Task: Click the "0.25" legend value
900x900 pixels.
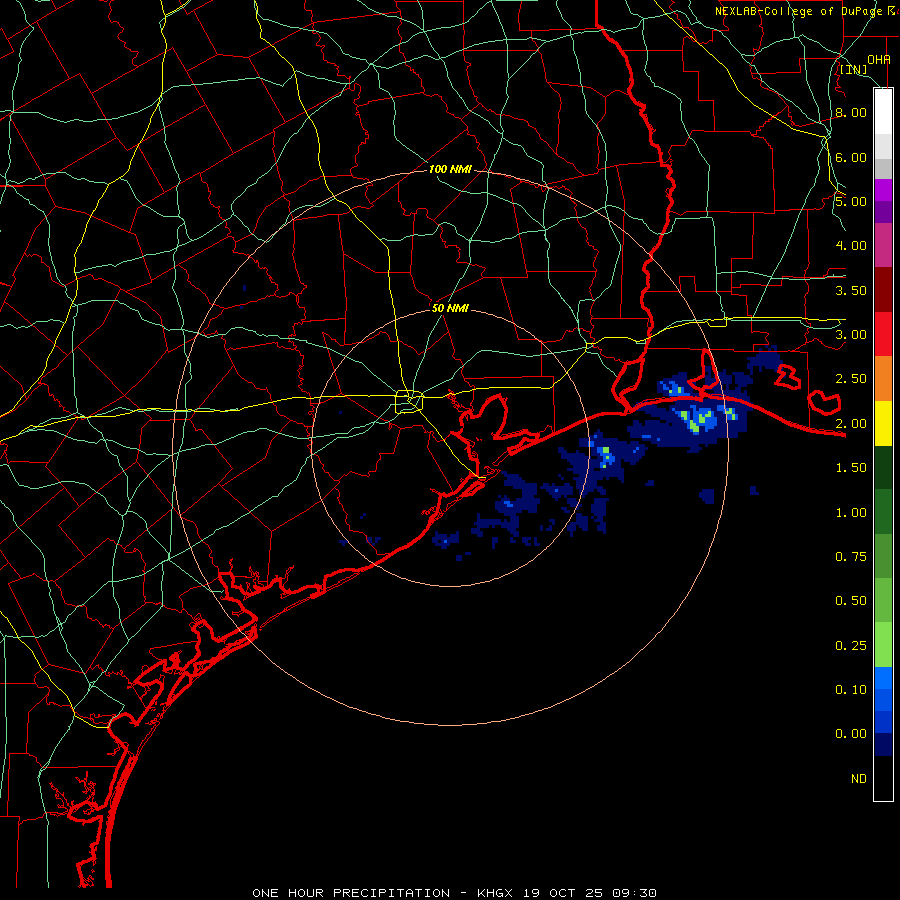Action: click(851, 646)
